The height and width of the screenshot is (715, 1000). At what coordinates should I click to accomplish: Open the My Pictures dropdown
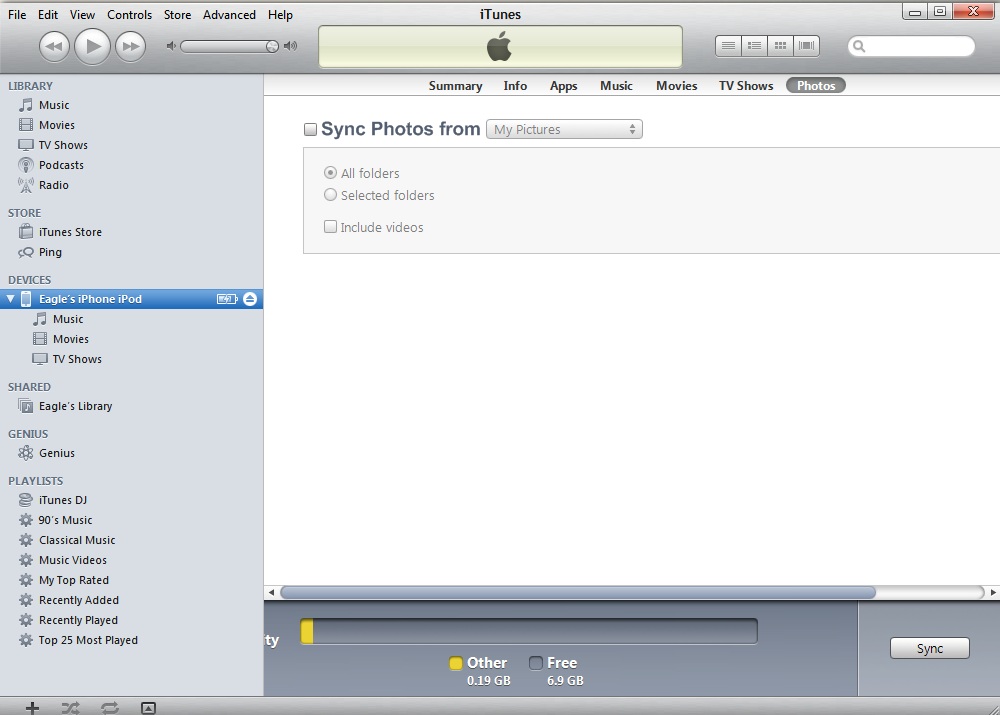pyautogui.click(x=564, y=129)
